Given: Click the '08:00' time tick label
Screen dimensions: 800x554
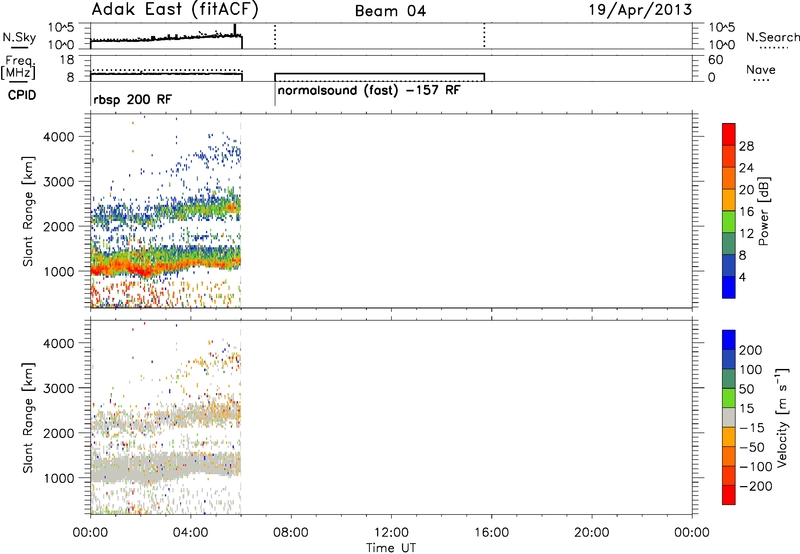Looking at the screenshot, I should pyautogui.click(x=291, y=533).
